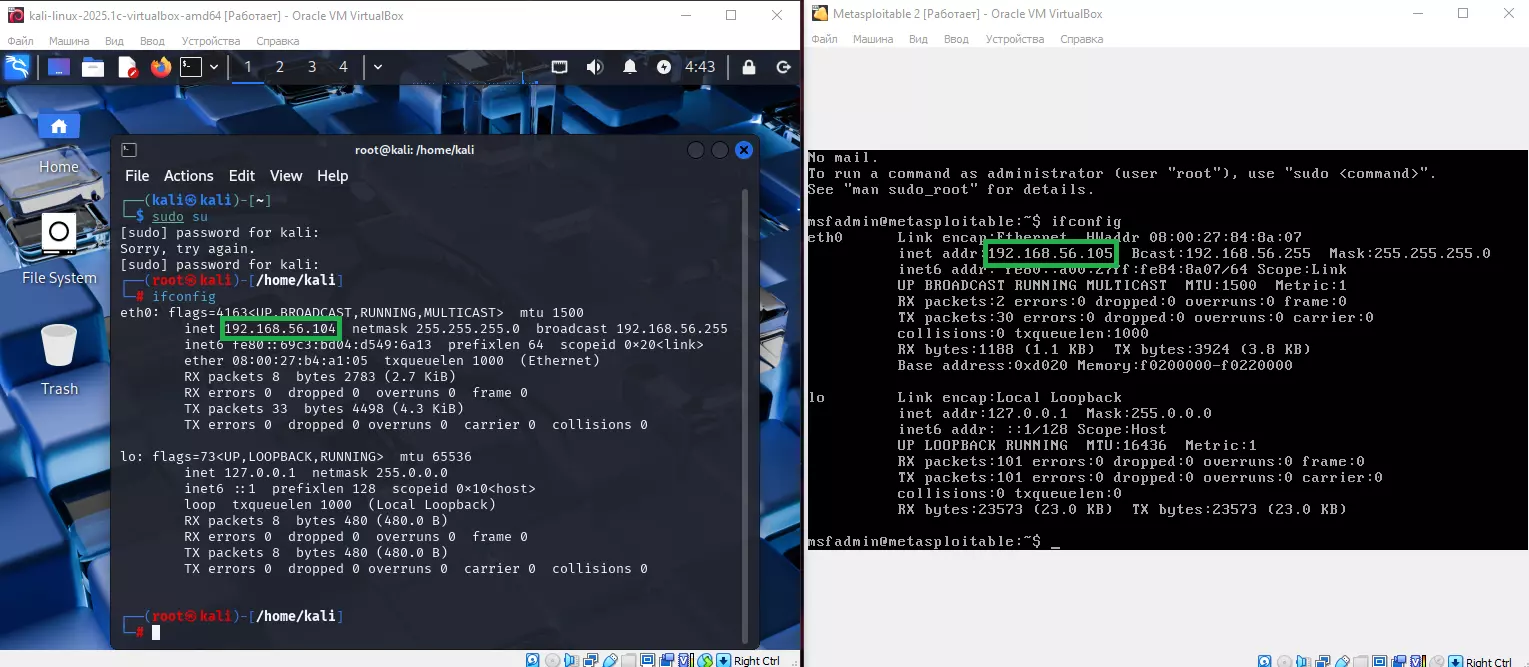
Task: Click the show desktop panel icon
Action: tap(59, 67)
